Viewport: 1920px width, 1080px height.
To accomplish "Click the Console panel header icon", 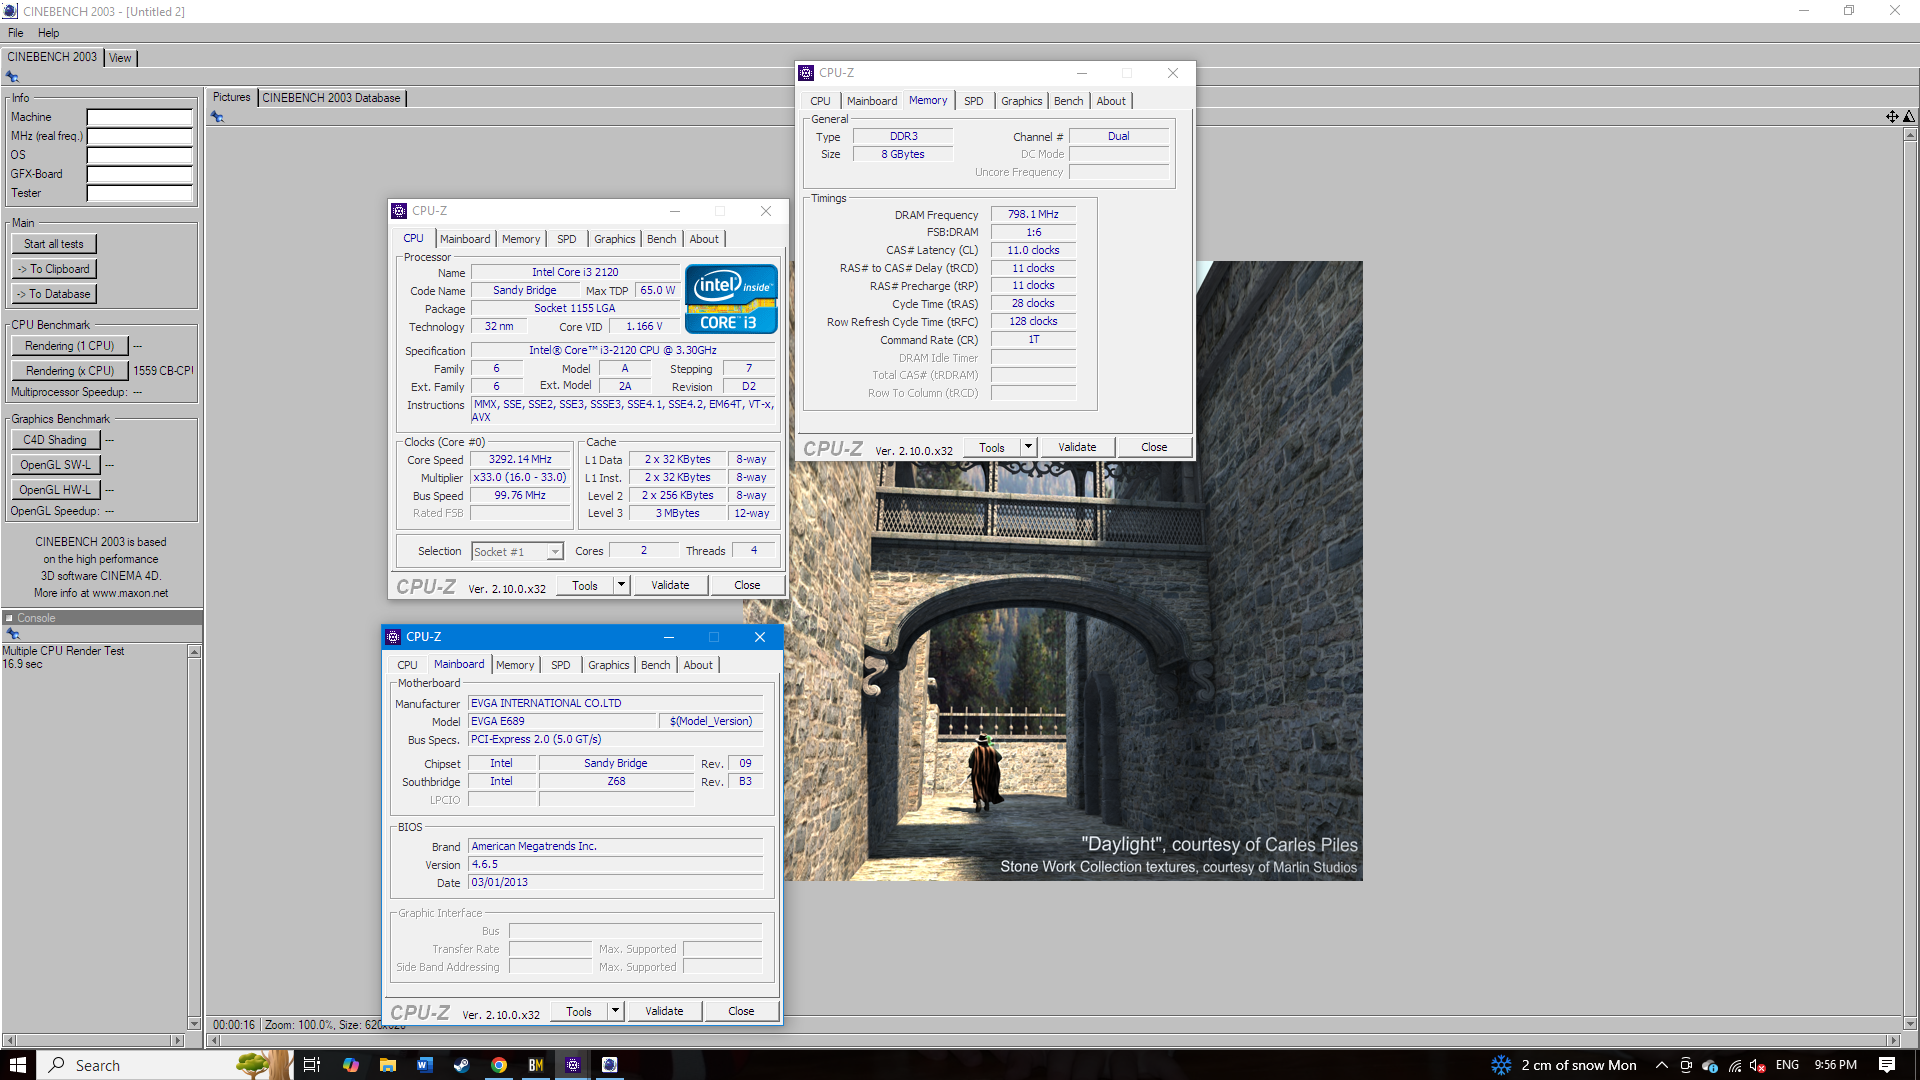I will pyautogui.click(x=9, y=618).
